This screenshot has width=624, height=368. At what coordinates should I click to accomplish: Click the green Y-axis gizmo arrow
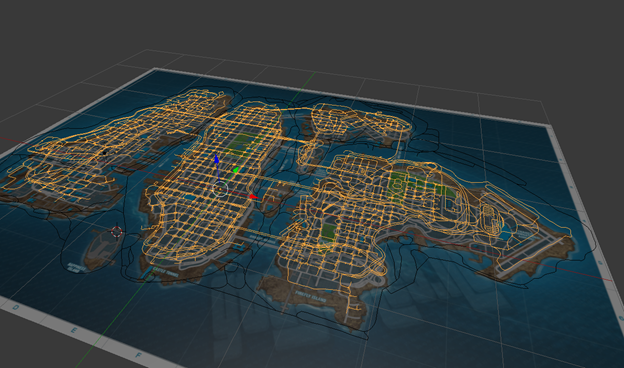point(236,170)
